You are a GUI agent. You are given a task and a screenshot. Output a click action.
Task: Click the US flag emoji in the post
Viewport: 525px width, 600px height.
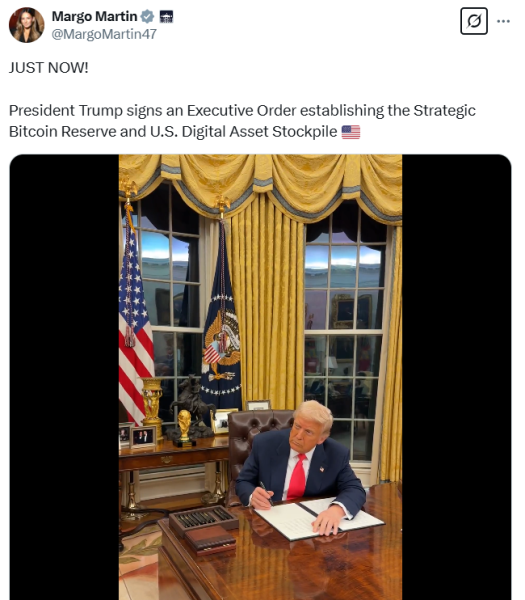(x=351, y=132)
